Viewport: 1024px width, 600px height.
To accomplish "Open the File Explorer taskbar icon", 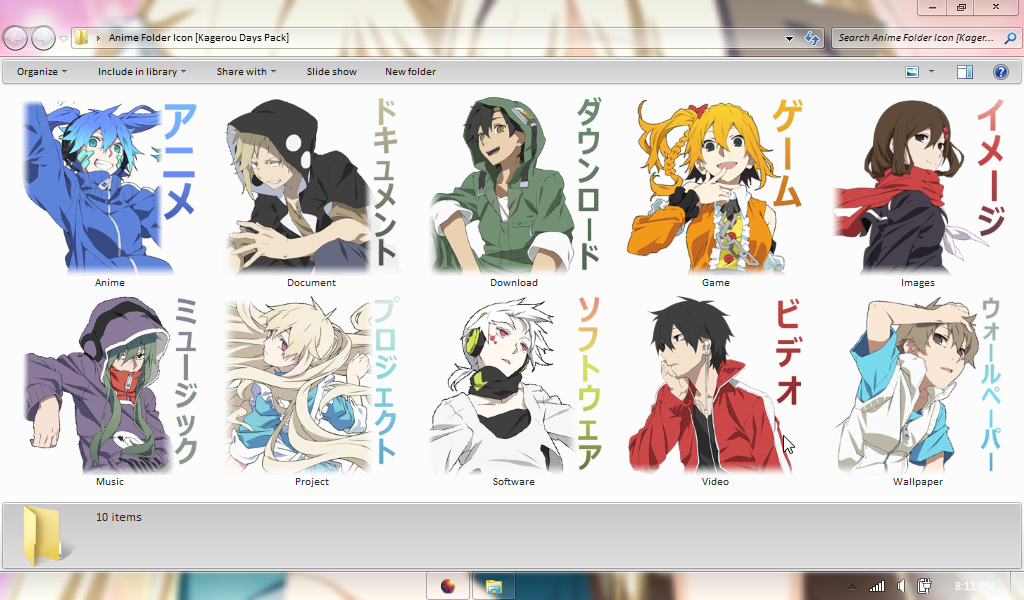I will (x=494, y=586).
